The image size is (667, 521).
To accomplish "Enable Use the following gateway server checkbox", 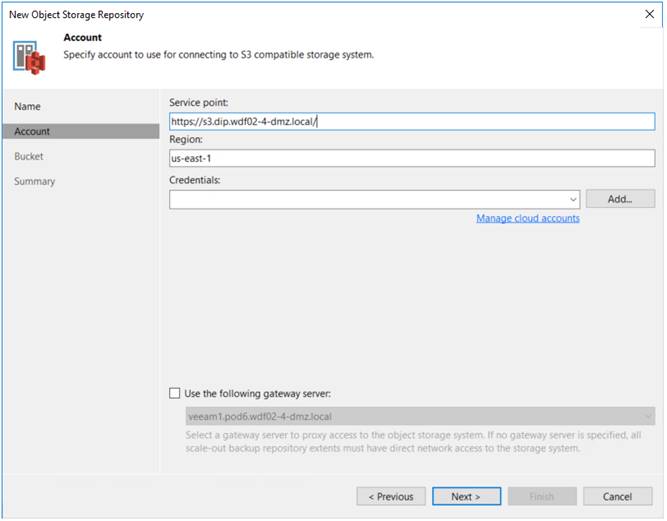I will pyautogui.click(x=175, y=394).
